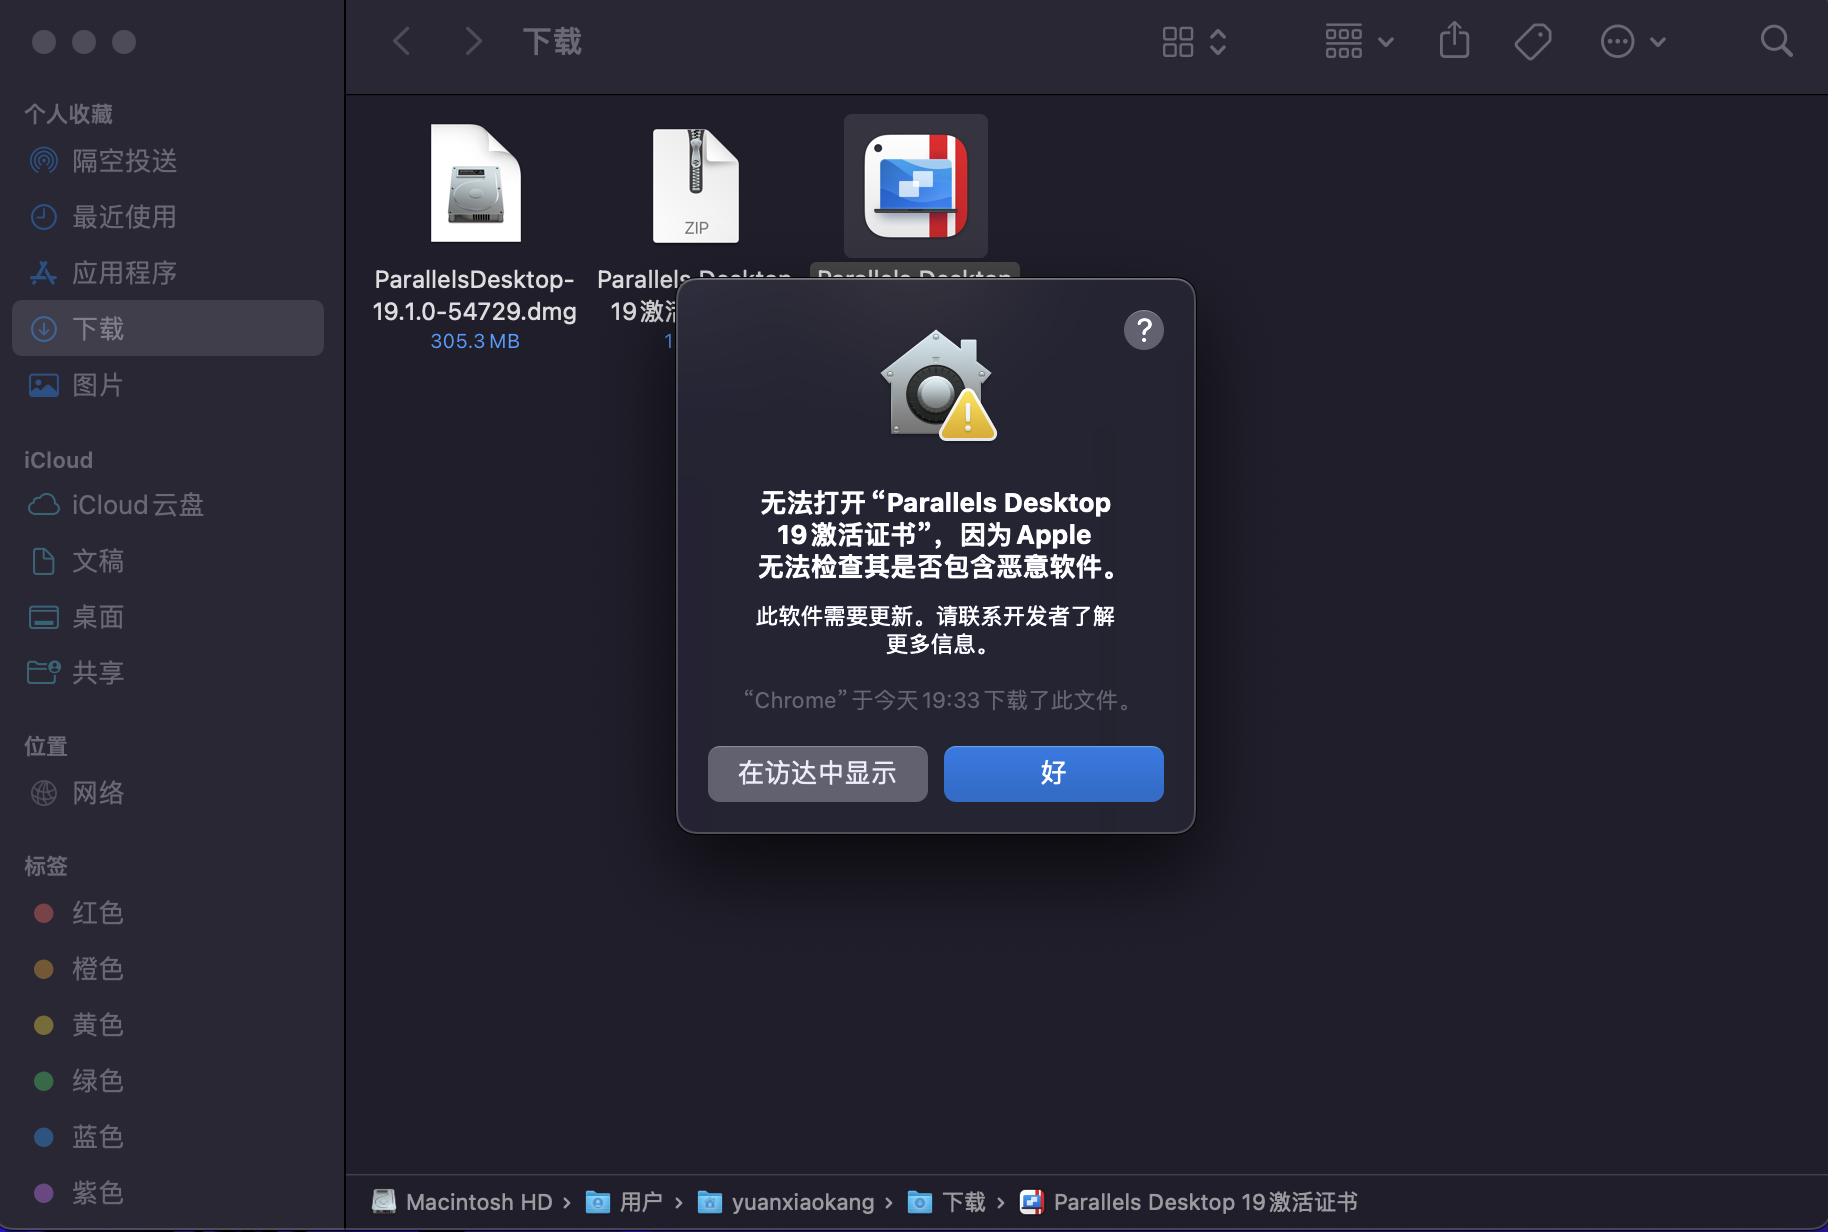1828x1232 pixels.
Task: Click the iCloud section header
Action: (58, 460)
